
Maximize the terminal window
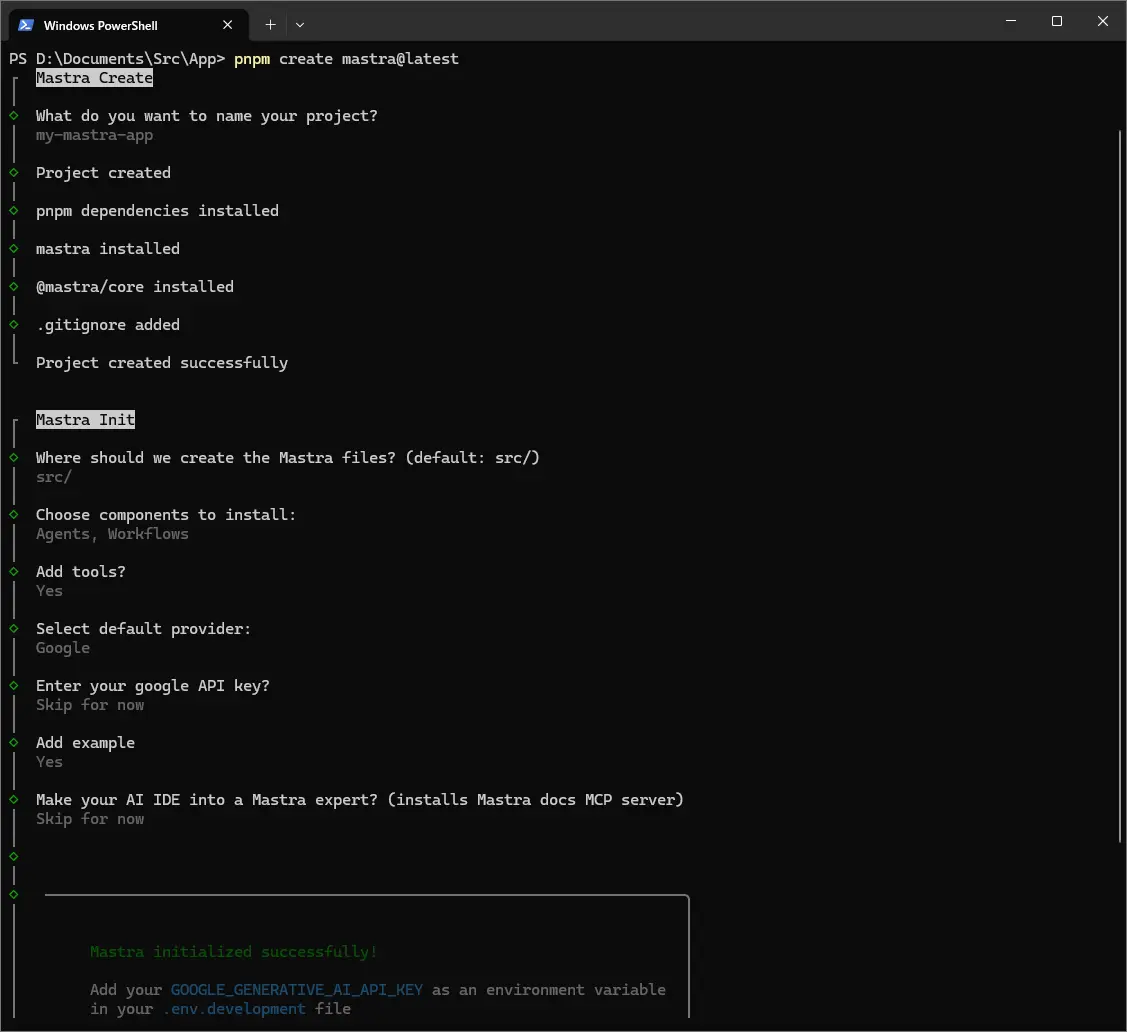point(1057,21)
